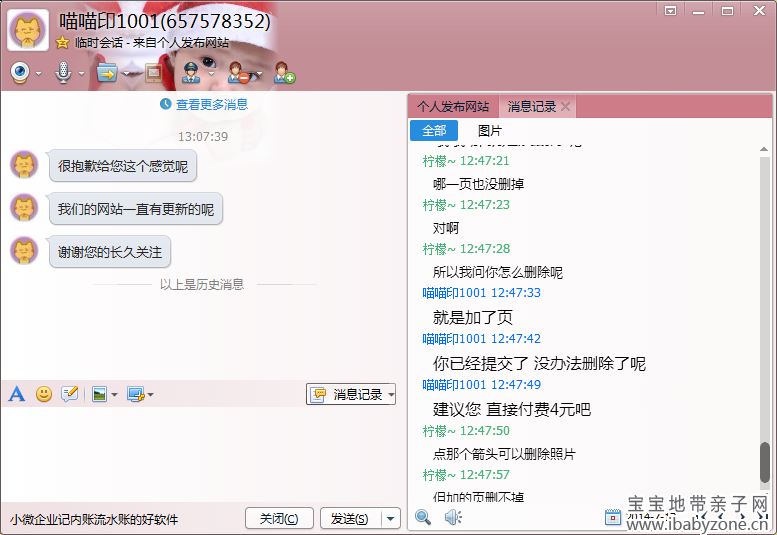This screenshot has width=777, height=535.
Task: Open the emoji smiley picker
Action: coord(44,394)
